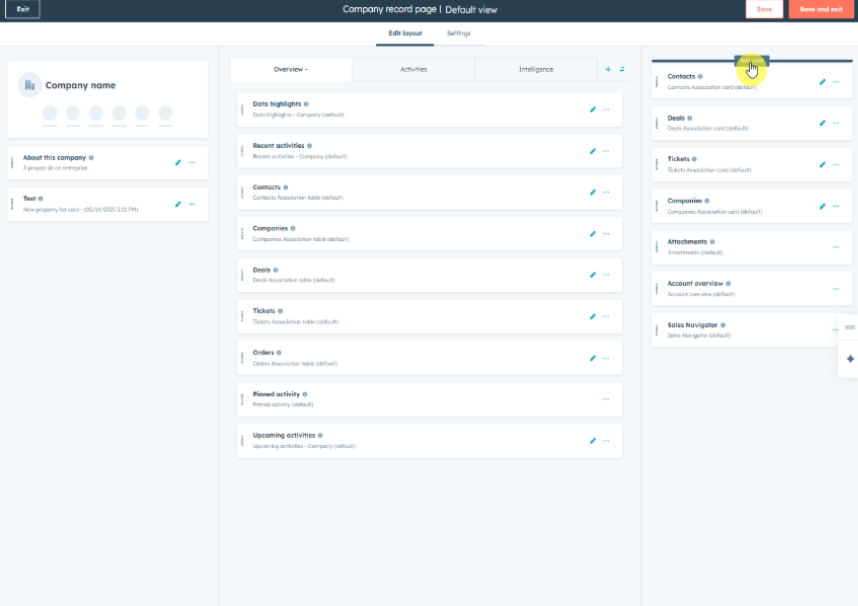Edit the Deals card in the right sidebar
The image size is (858, 606).
click(822, 123)
